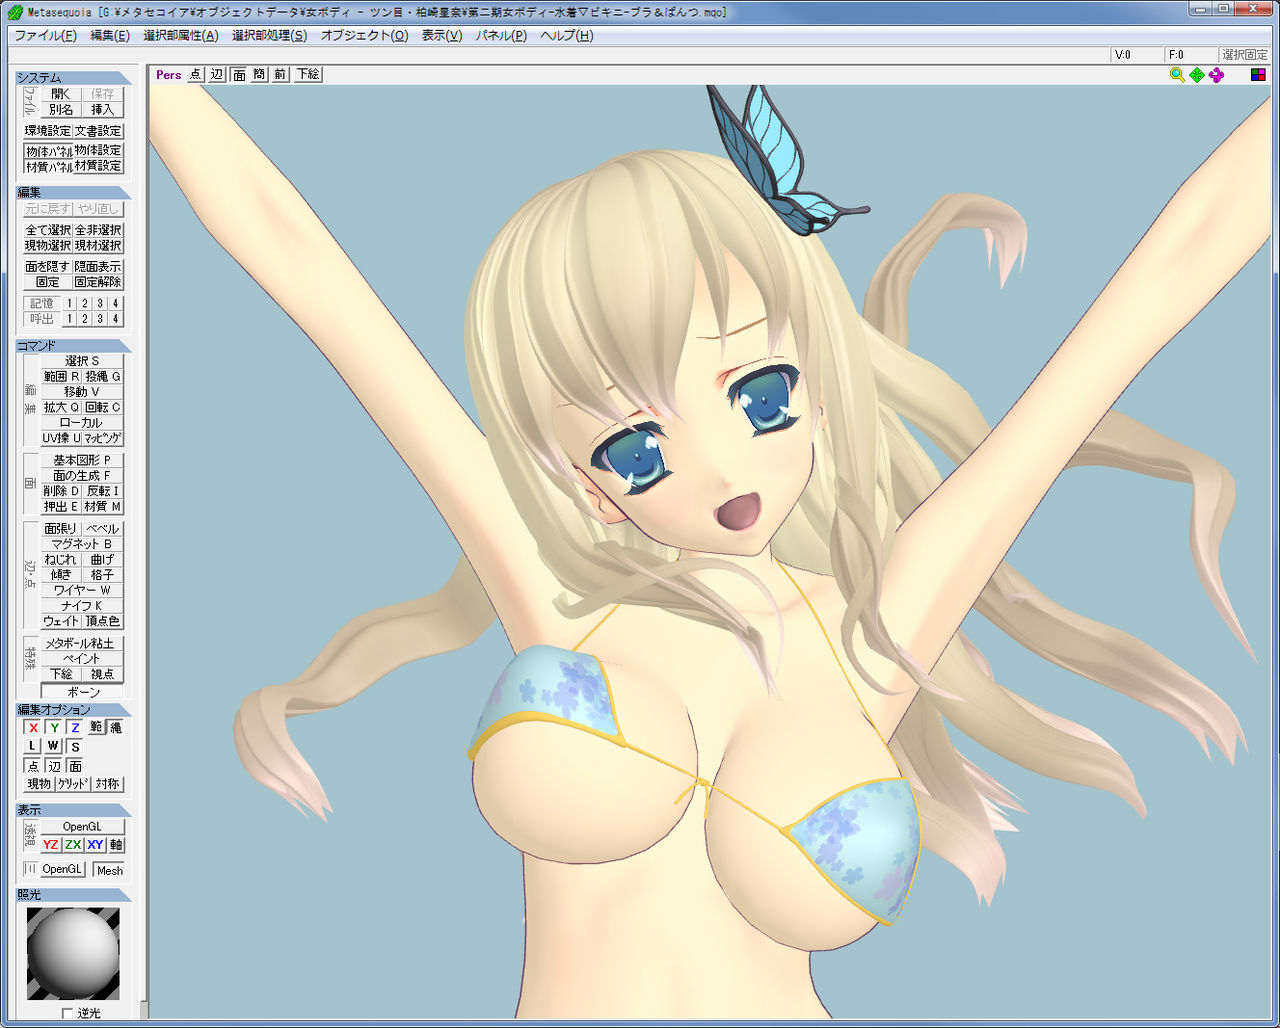Select the 選択 S command
Viewport: 1280px width, 1028px height.
coord(82,361)
